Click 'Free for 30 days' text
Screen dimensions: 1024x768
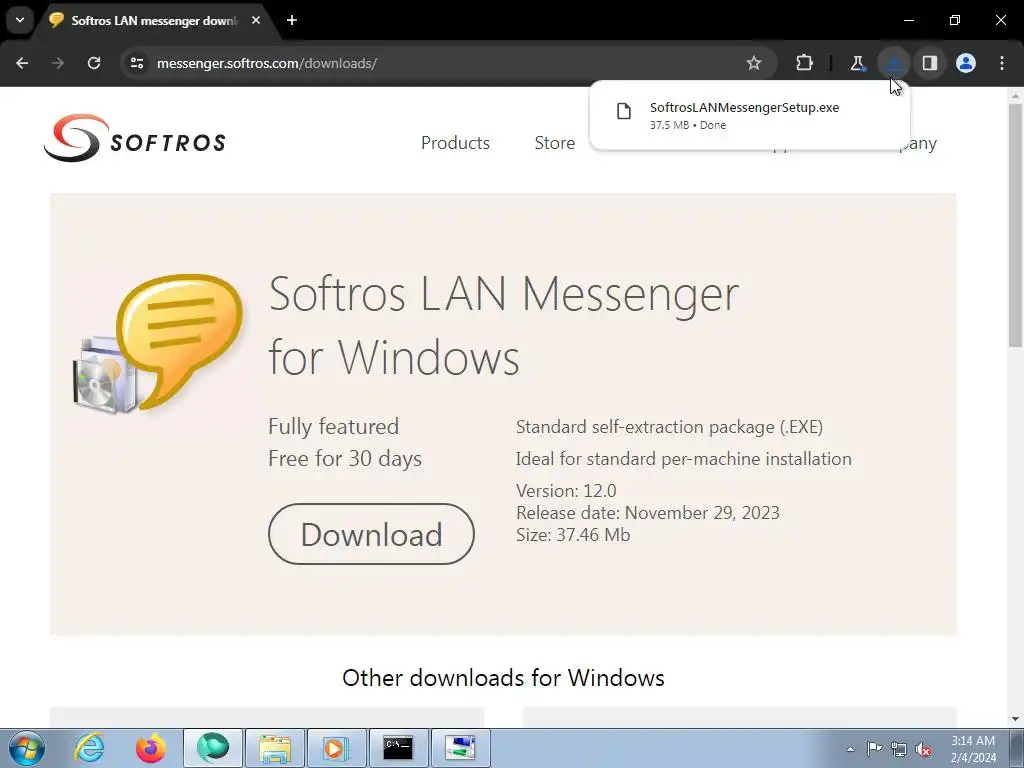(x=345, y=458)
